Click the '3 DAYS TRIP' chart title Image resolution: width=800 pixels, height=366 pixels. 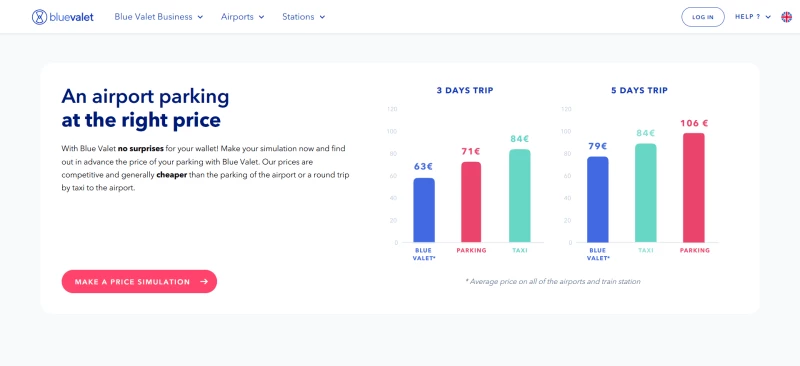[x=465, y=90]
